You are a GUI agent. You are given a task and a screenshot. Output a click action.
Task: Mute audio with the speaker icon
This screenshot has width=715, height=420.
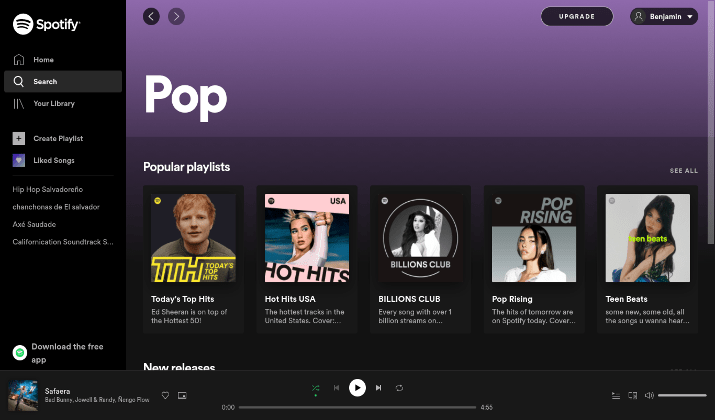(x=649, y=395)
